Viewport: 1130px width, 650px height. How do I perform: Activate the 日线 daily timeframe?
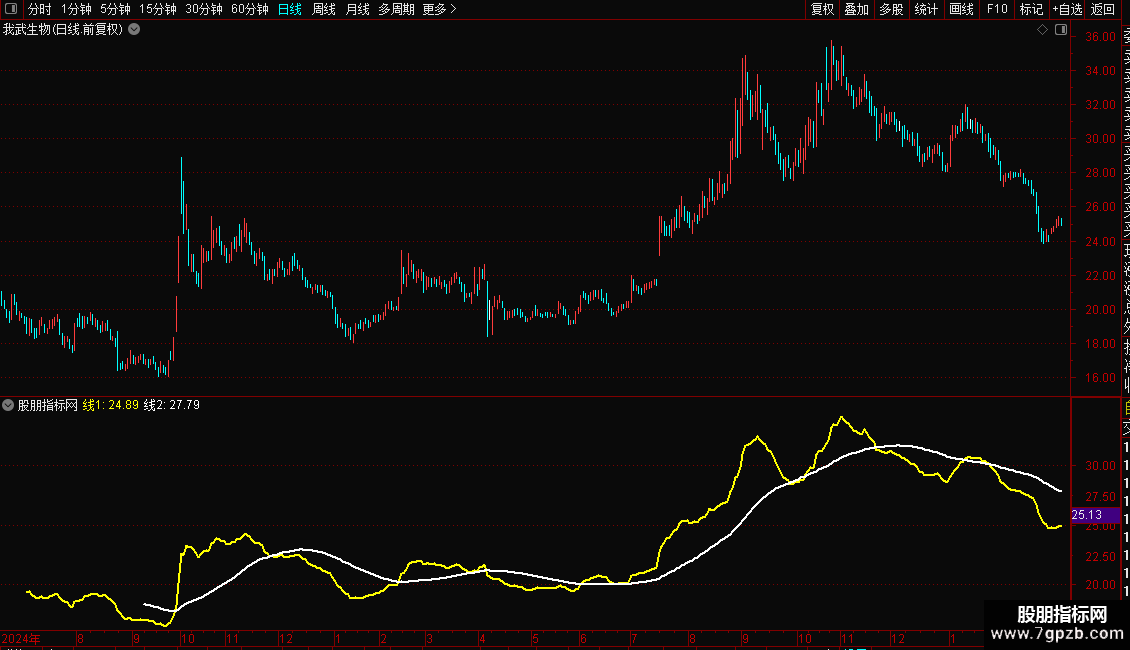pyautogui.click(x=290, y=9)
